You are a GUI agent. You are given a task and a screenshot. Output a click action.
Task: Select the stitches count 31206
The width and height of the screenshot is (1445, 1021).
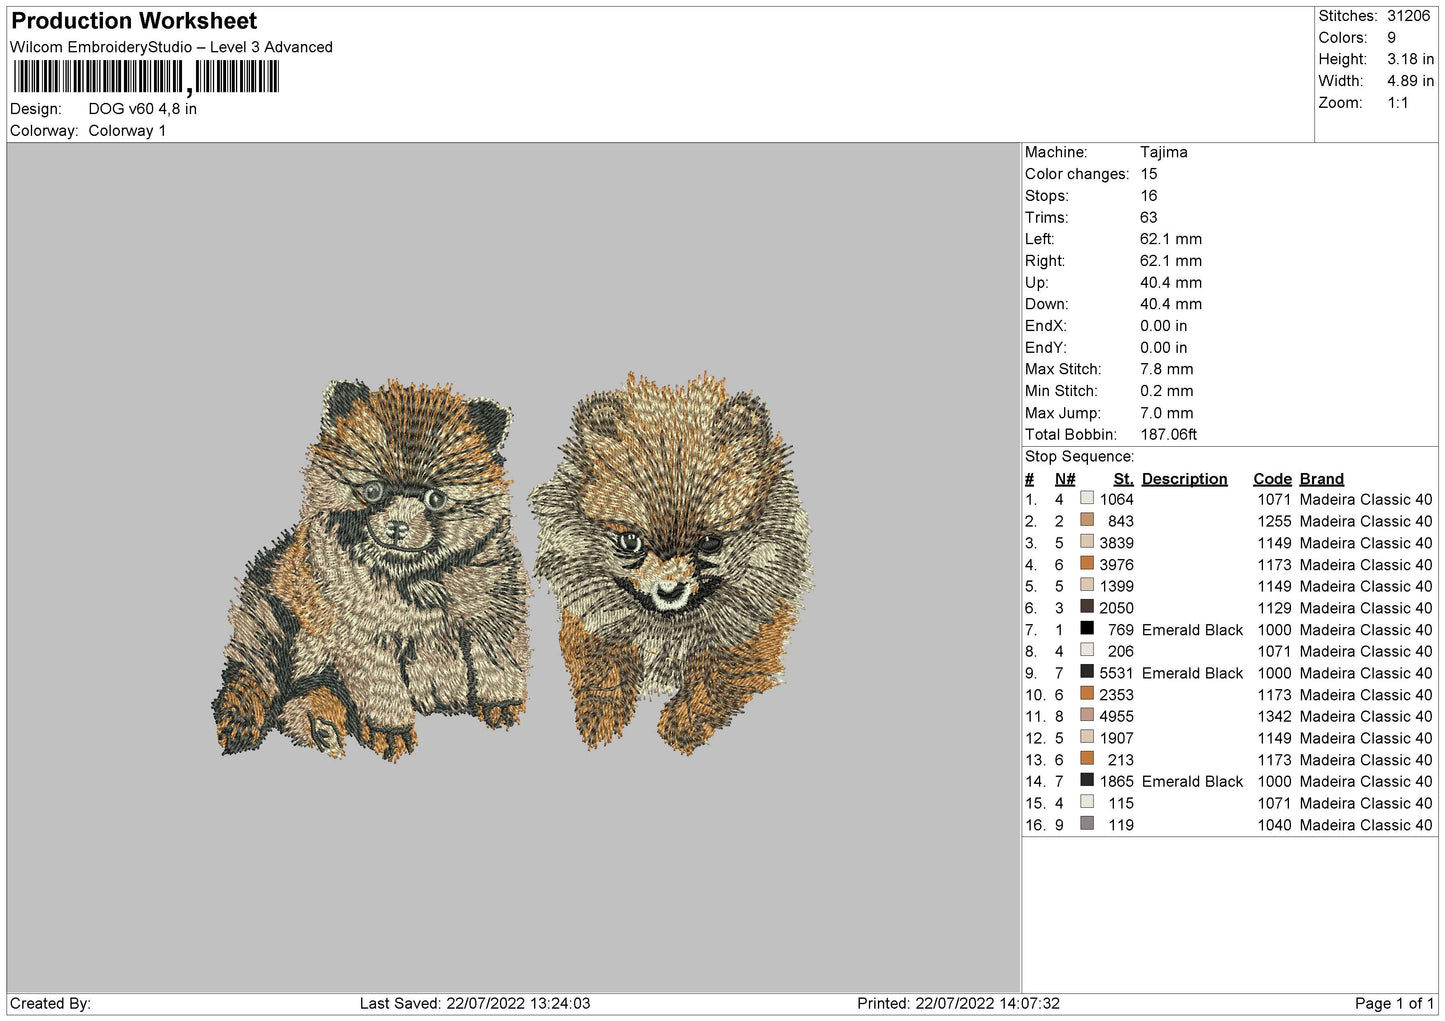tap(1408, 16)
